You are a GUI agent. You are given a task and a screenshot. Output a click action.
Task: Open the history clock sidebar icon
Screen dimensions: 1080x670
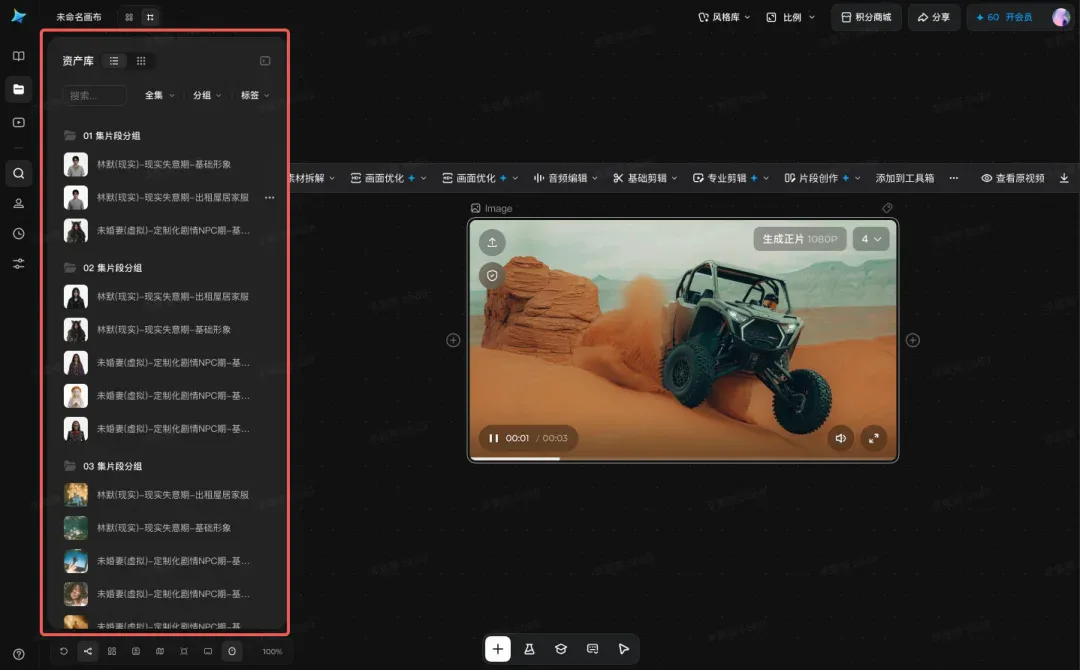pos(19,234)
